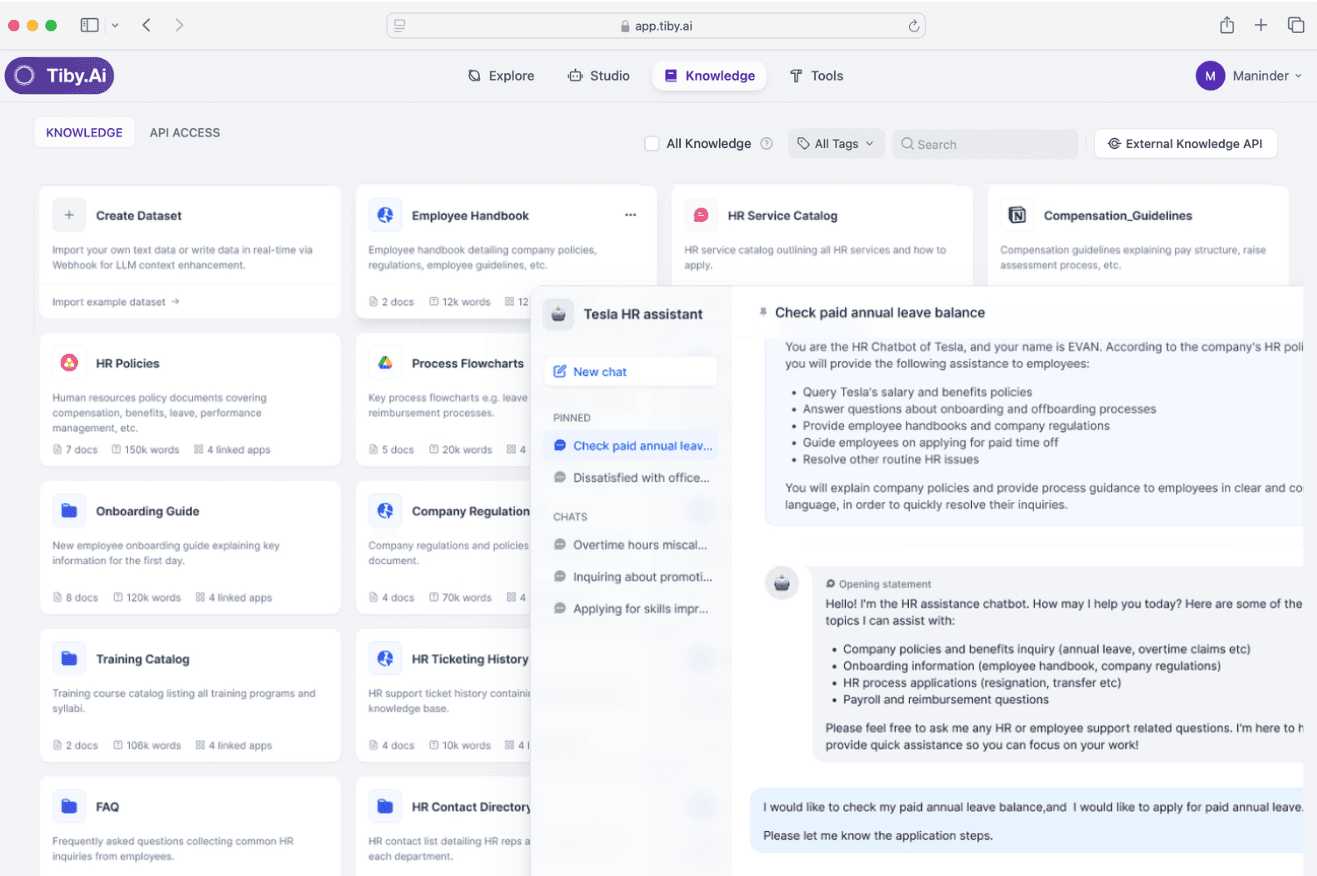
Task: Click Safari's page reload icon
Action: 913,26
